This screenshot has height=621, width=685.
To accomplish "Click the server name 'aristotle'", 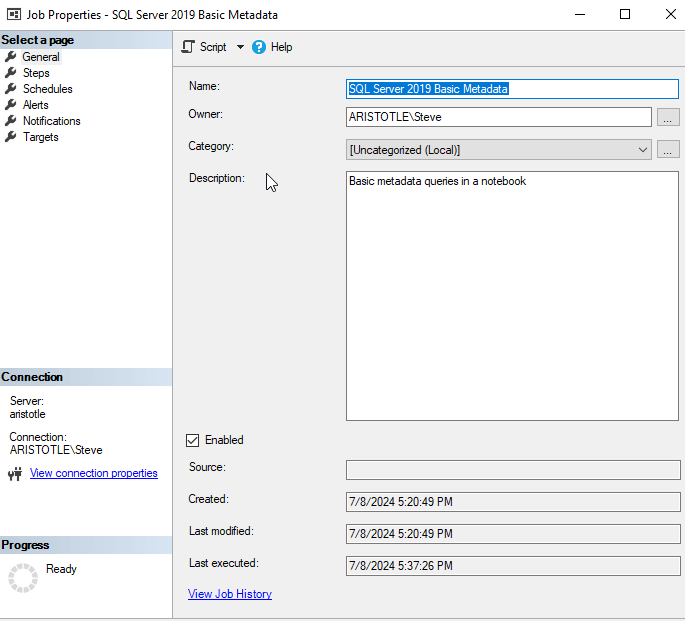I will coord(28,414).
